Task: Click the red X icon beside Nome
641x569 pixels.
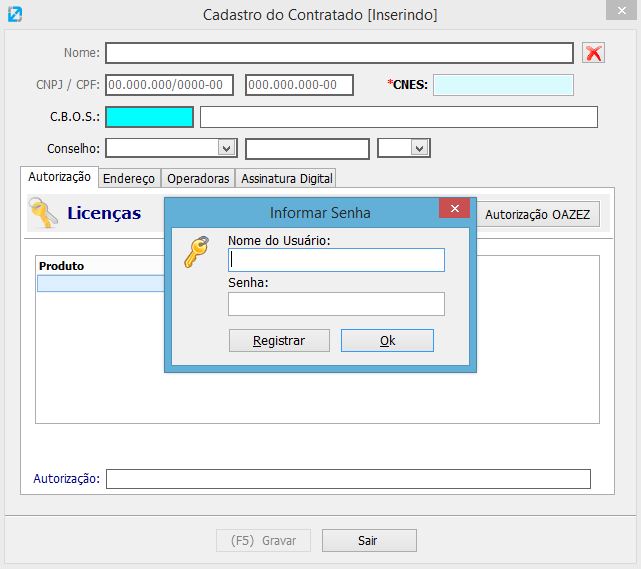Action: [593, 53]
